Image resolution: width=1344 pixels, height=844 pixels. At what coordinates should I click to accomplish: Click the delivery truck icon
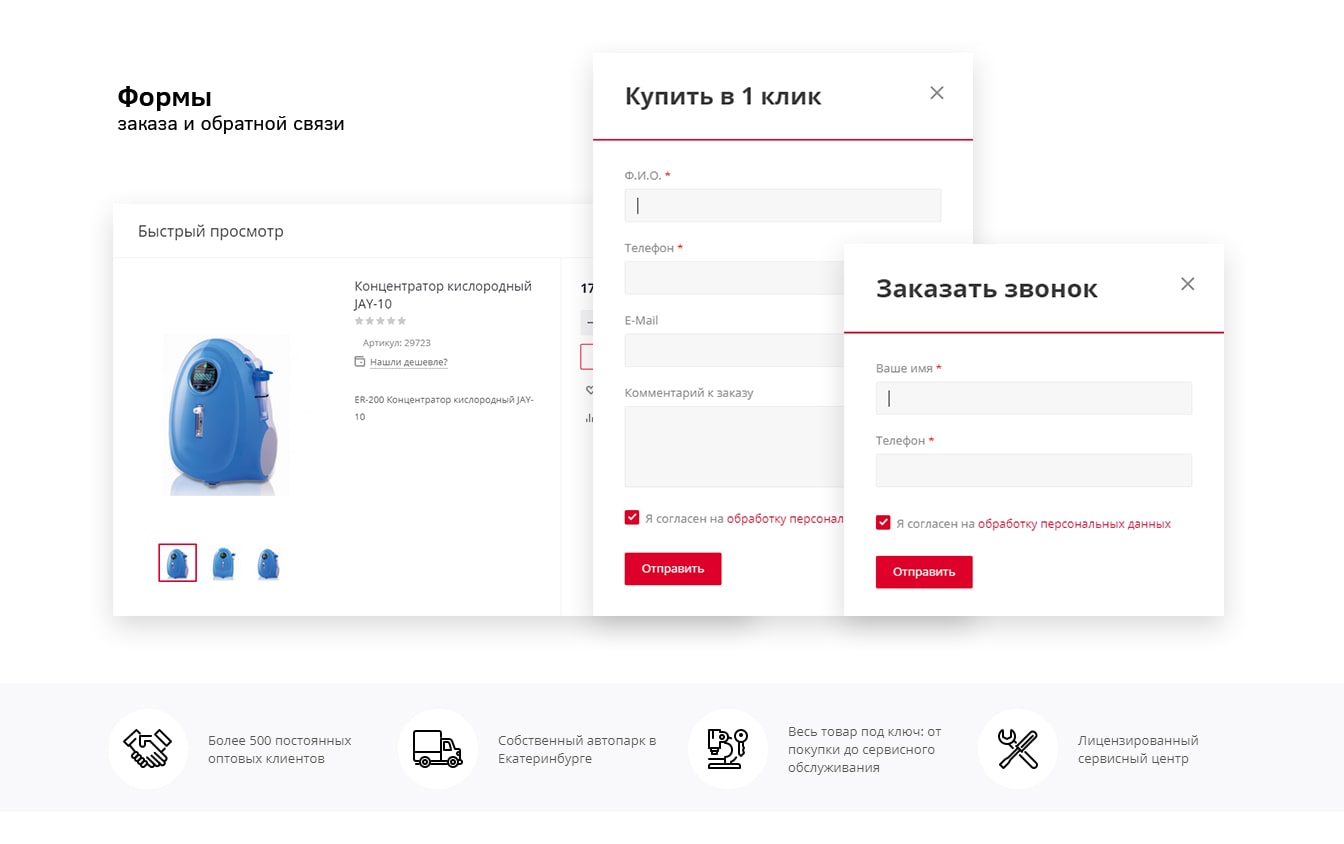click(x=437, y=749)
